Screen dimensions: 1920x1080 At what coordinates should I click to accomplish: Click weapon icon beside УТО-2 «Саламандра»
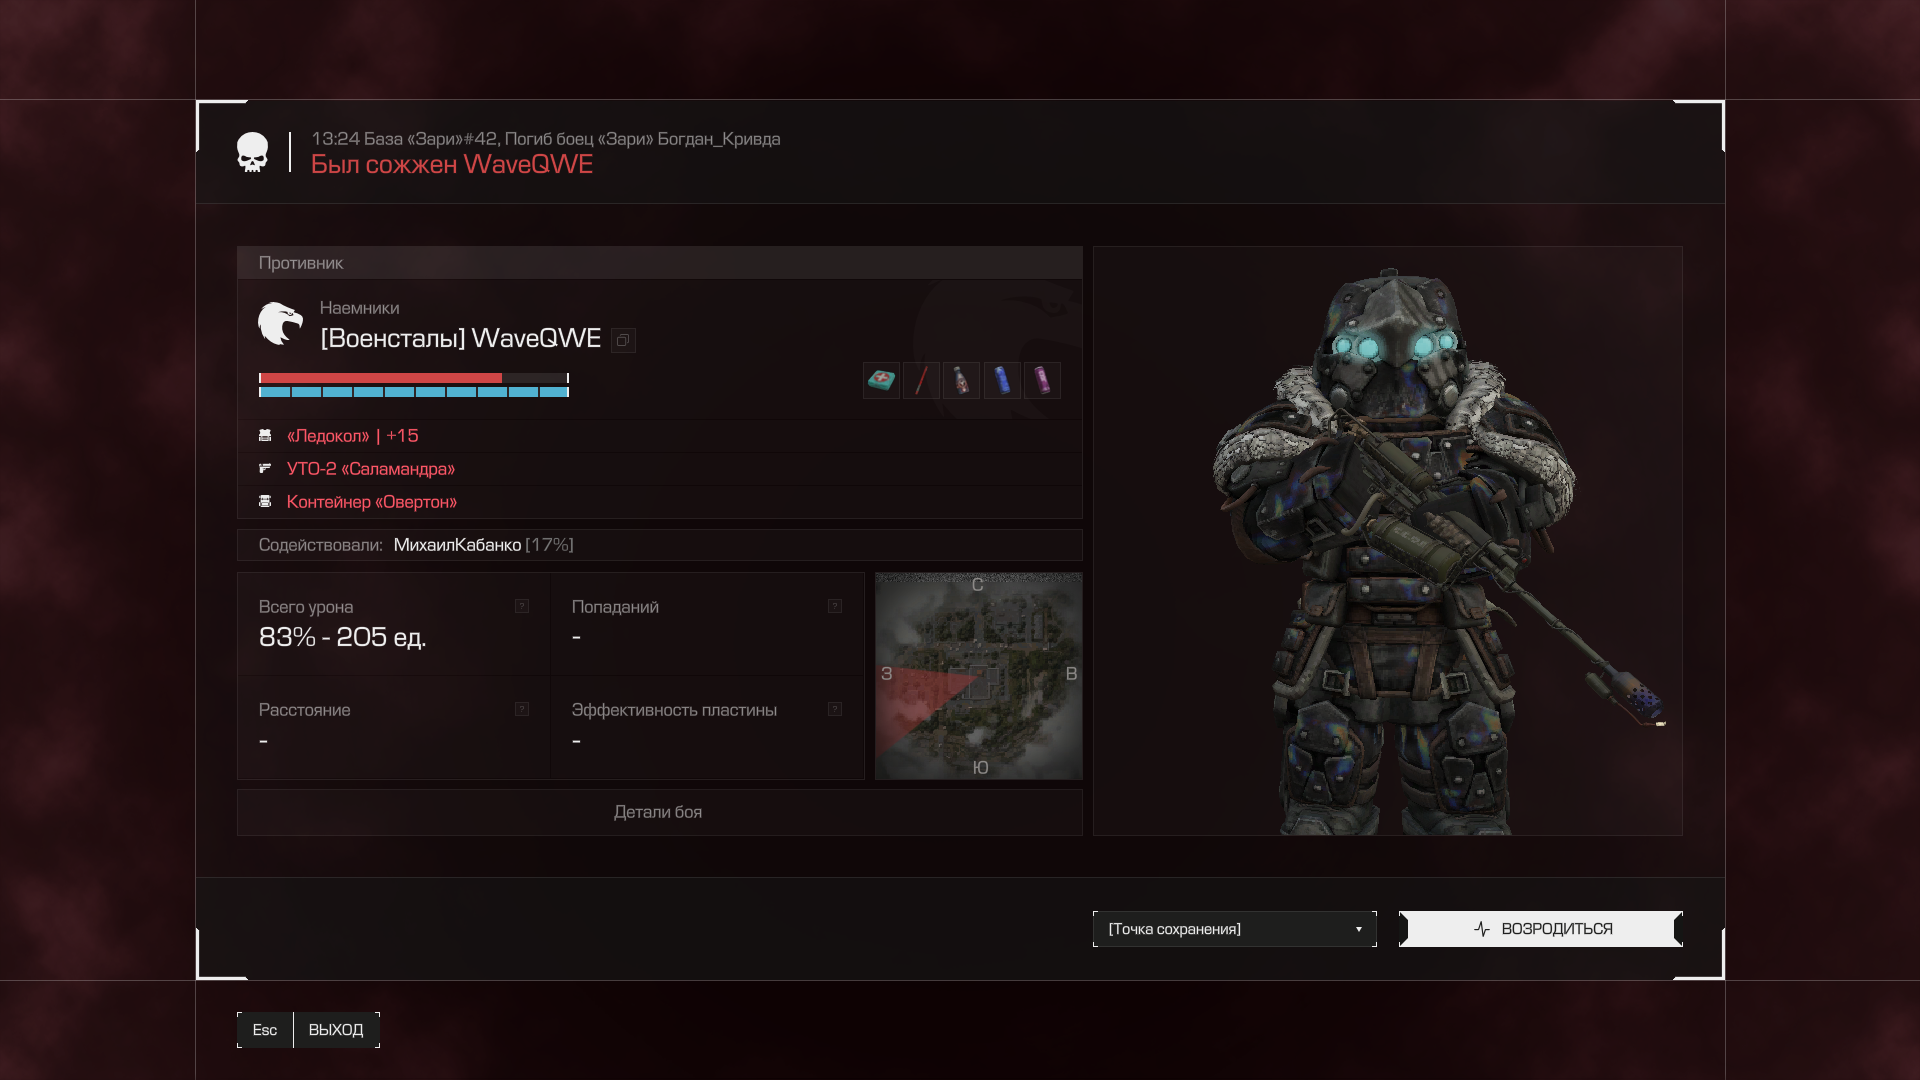265,468
